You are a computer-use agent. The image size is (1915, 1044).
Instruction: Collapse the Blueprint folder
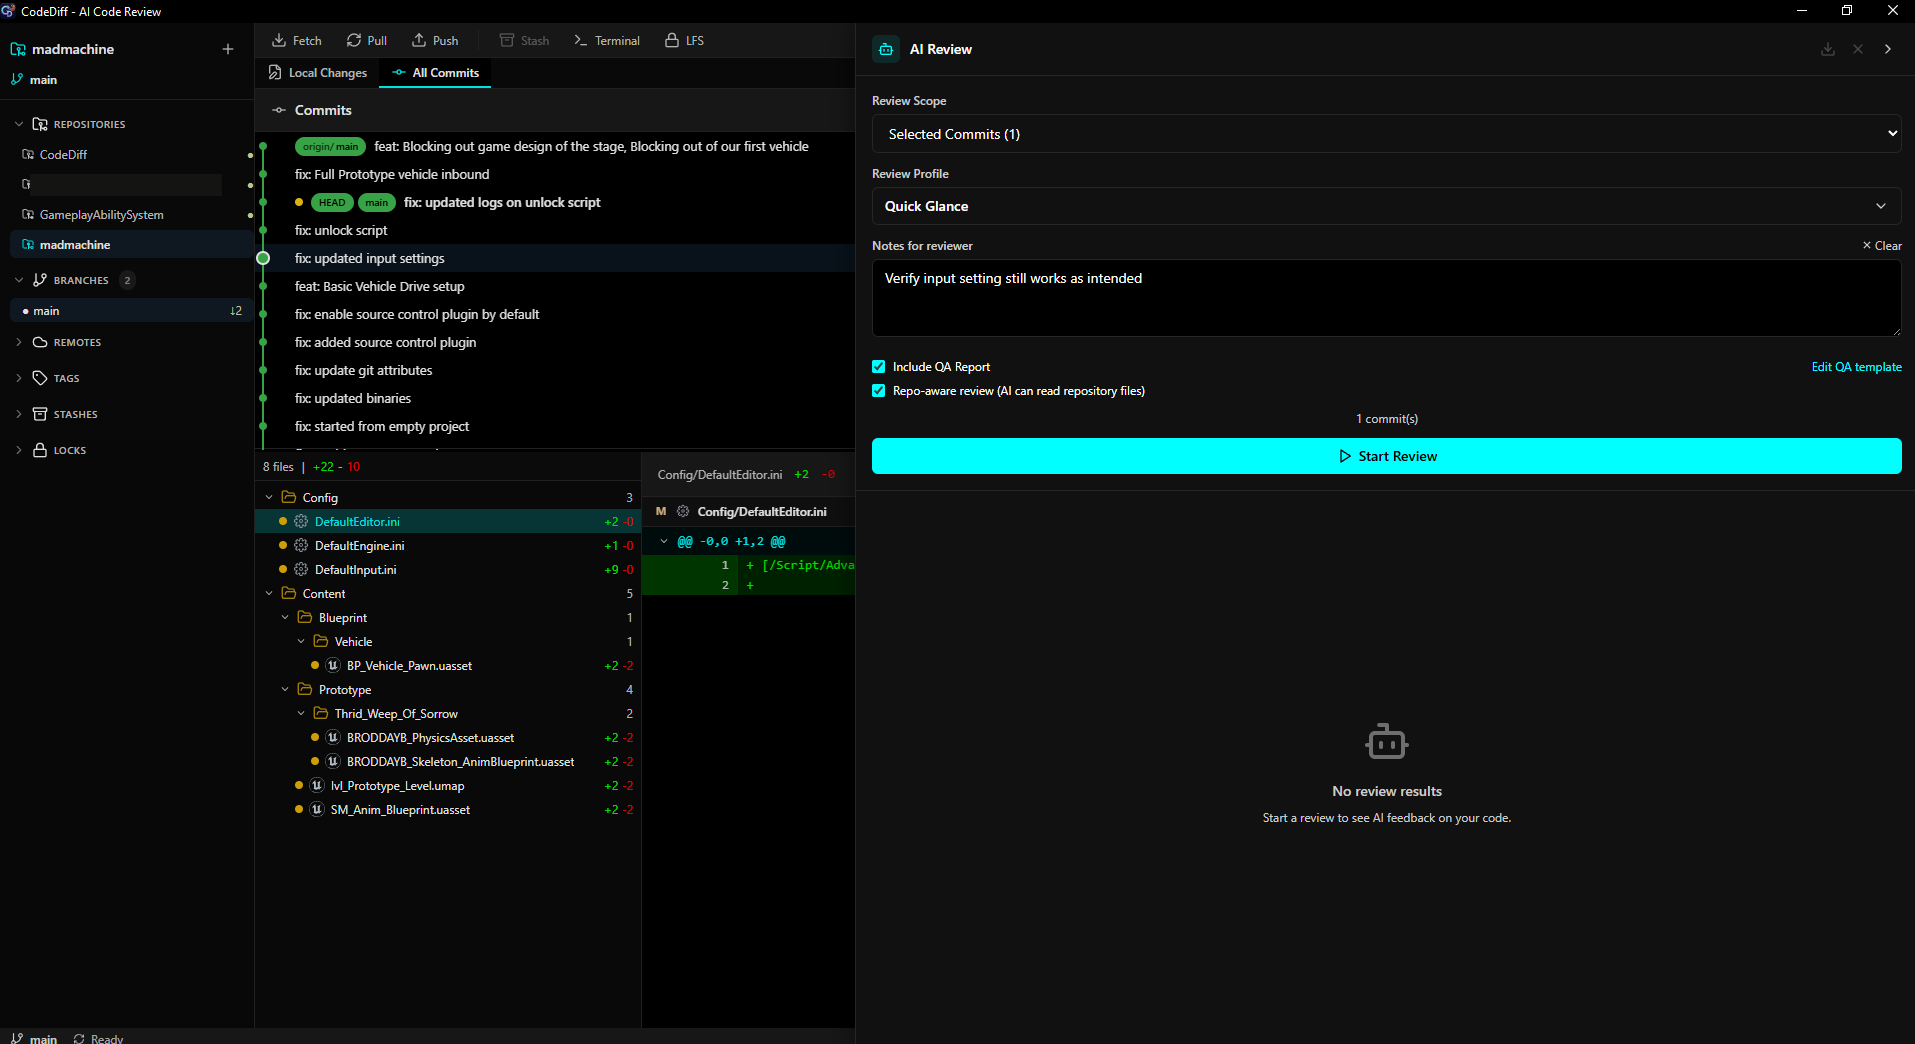click(285, 617)
